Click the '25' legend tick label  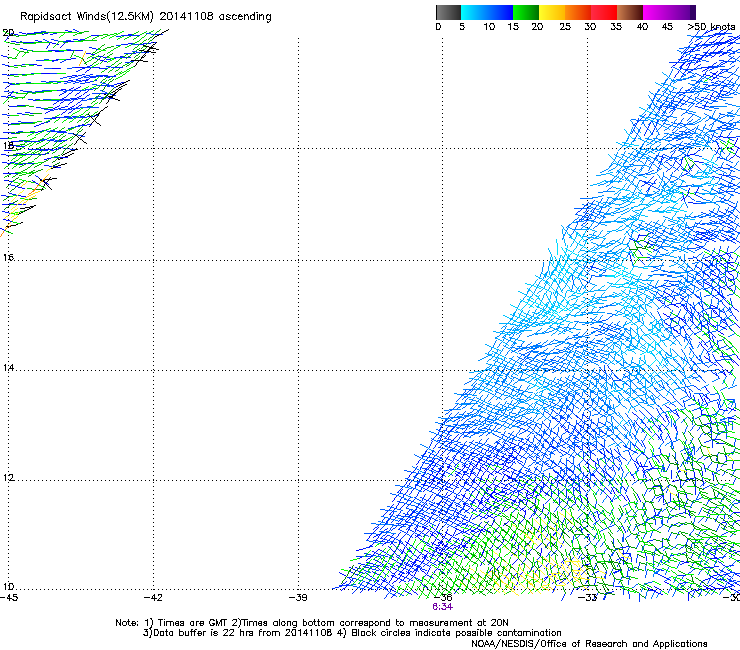tap(564, 27)
